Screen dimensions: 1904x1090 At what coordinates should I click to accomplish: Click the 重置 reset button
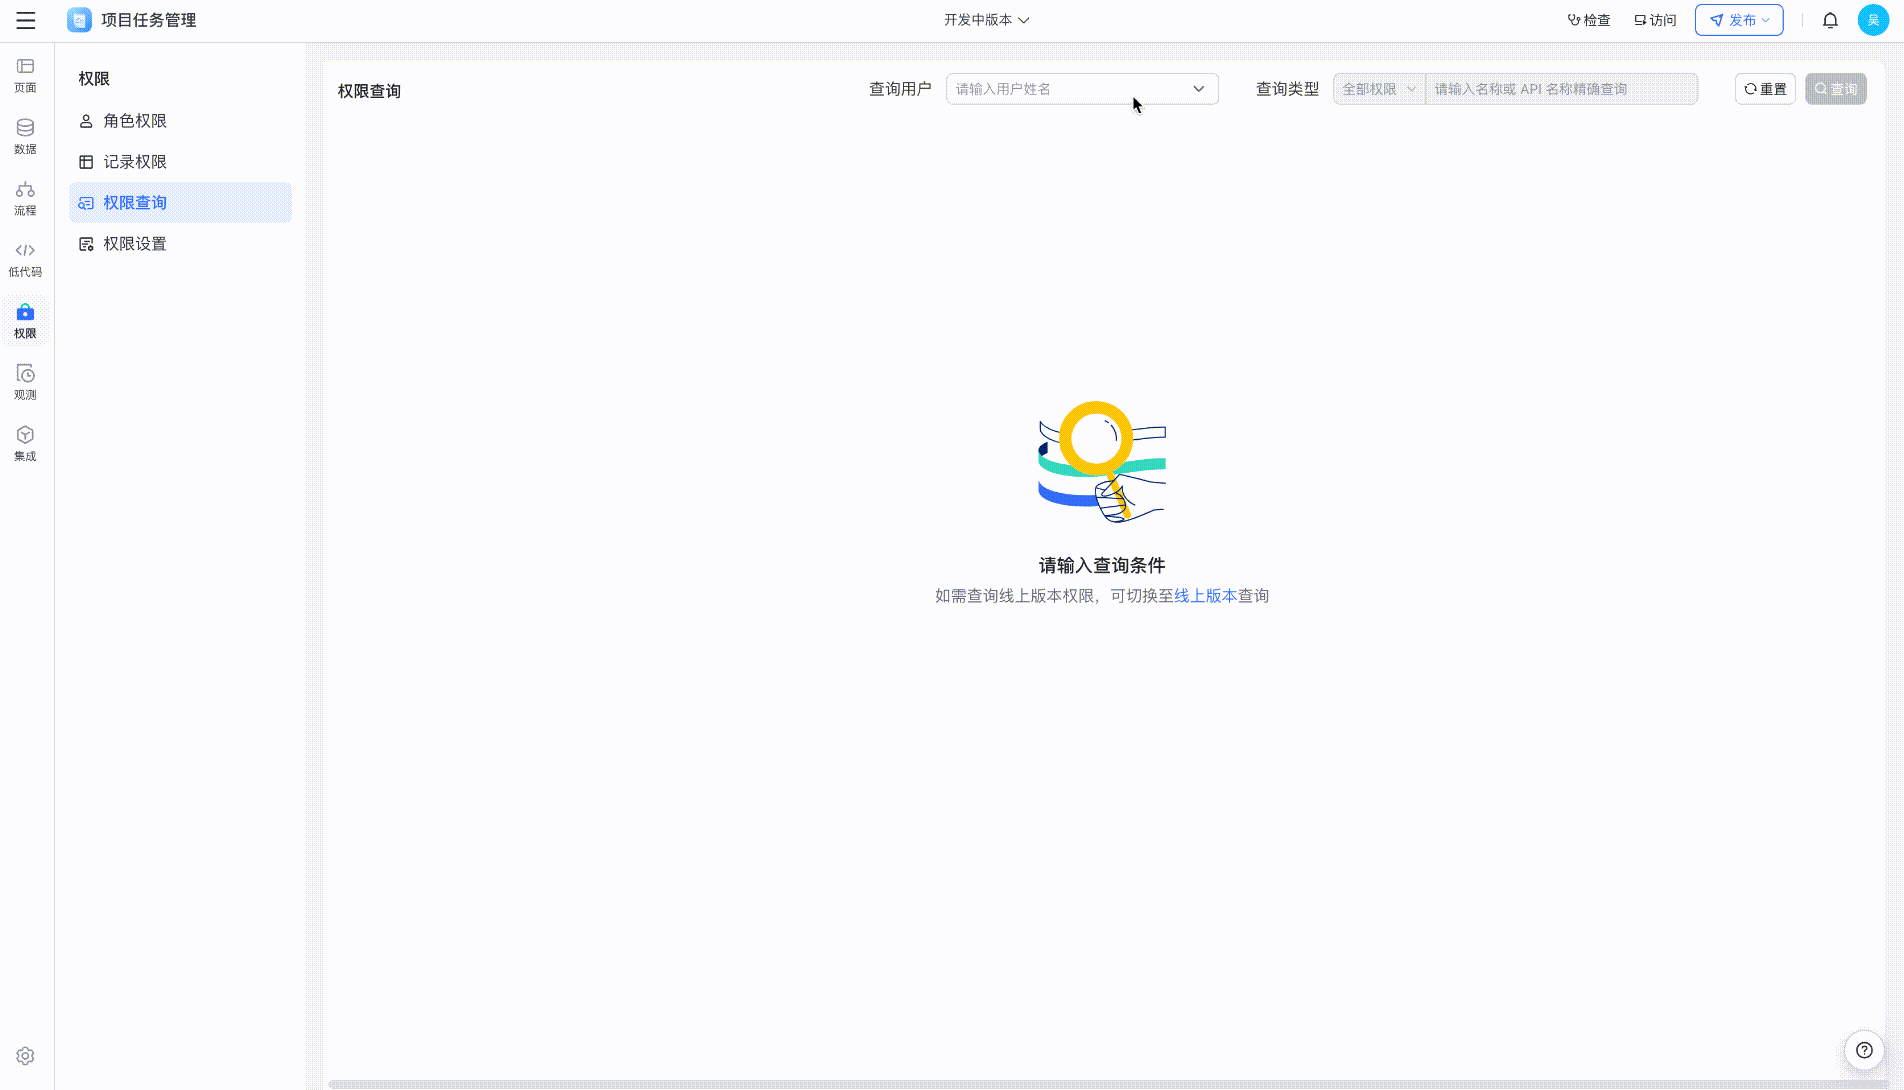1765,89
